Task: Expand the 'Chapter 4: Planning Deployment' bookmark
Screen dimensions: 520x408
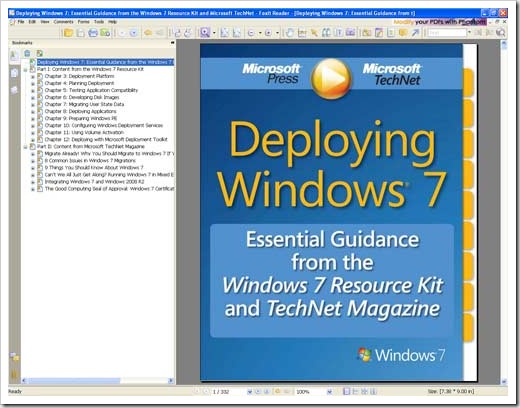Action: (x=33, y=84)
